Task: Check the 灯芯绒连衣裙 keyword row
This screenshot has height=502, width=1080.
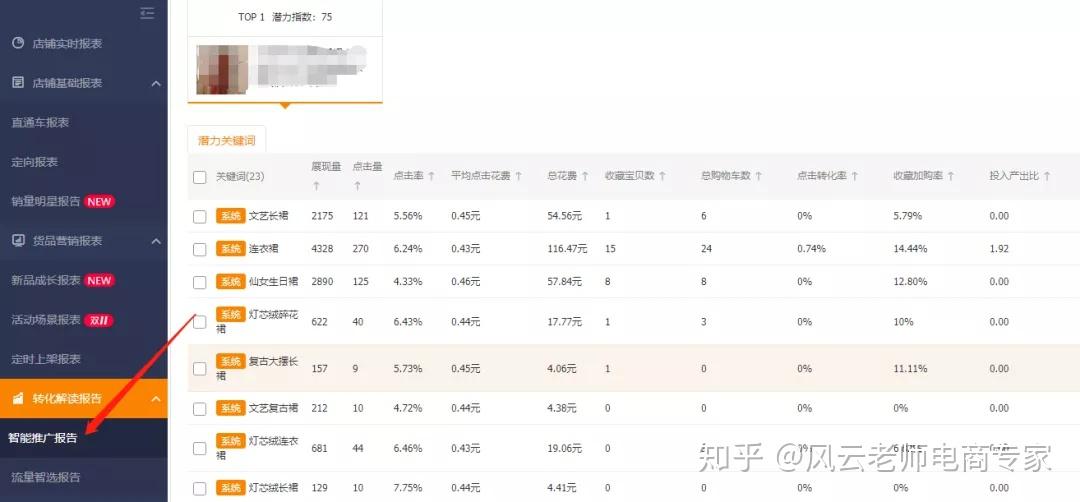Action: coord(200,449)
